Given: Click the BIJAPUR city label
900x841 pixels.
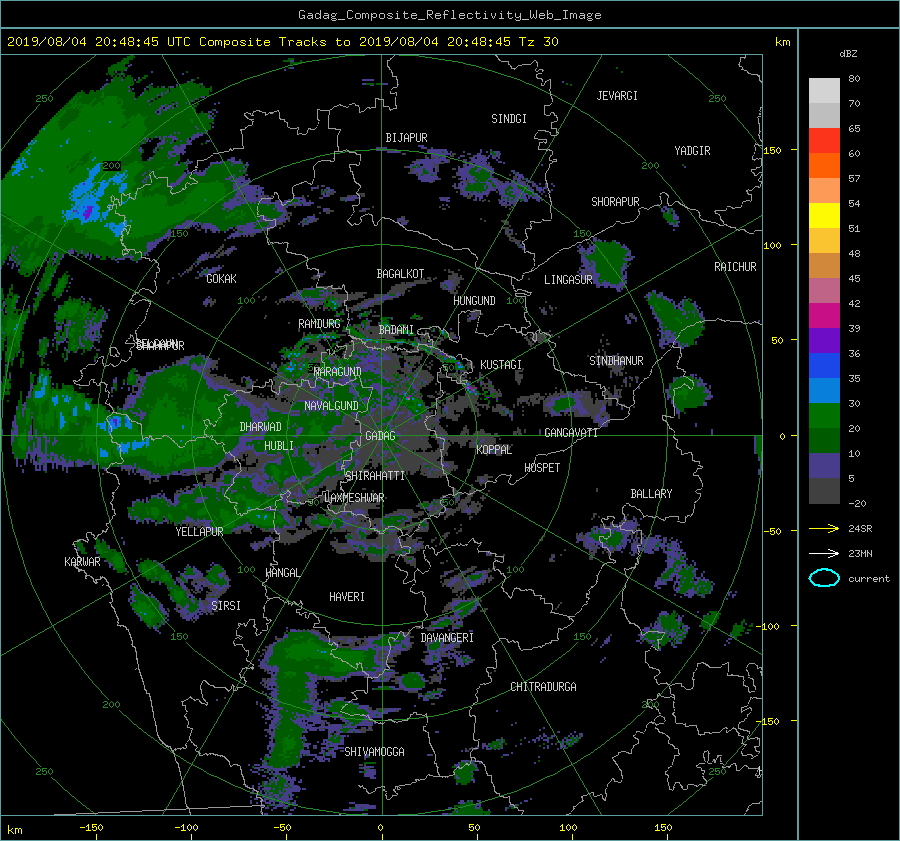Looking at the screenshot, I should (x=406, y=138).
